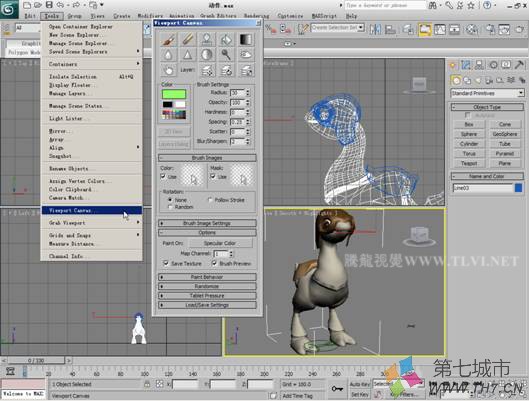Select the Shapes category icon

pos(467,80)
